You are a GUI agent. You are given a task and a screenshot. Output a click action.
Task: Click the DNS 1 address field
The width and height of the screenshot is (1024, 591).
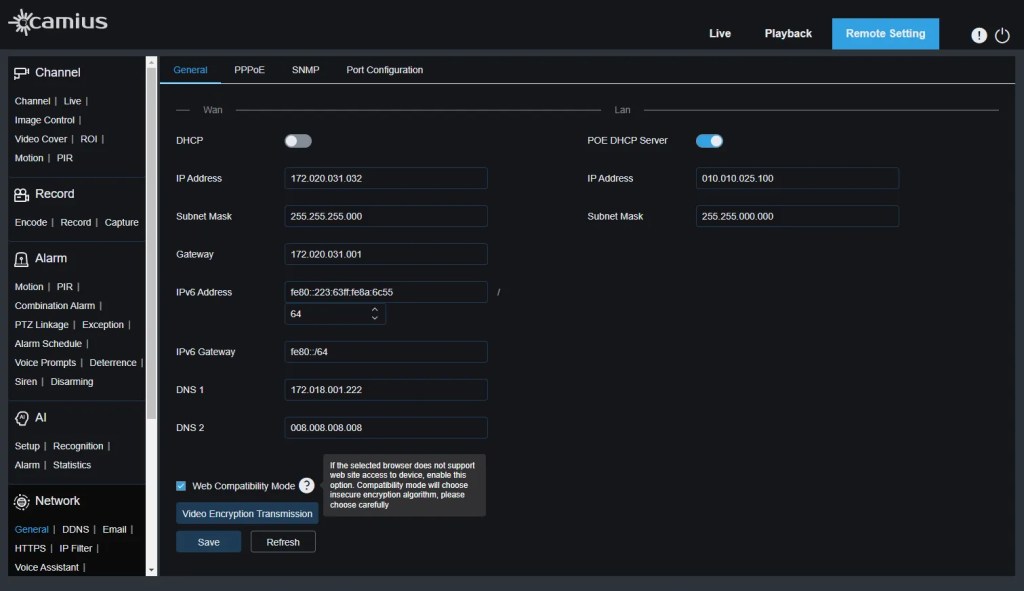point(385,390)
